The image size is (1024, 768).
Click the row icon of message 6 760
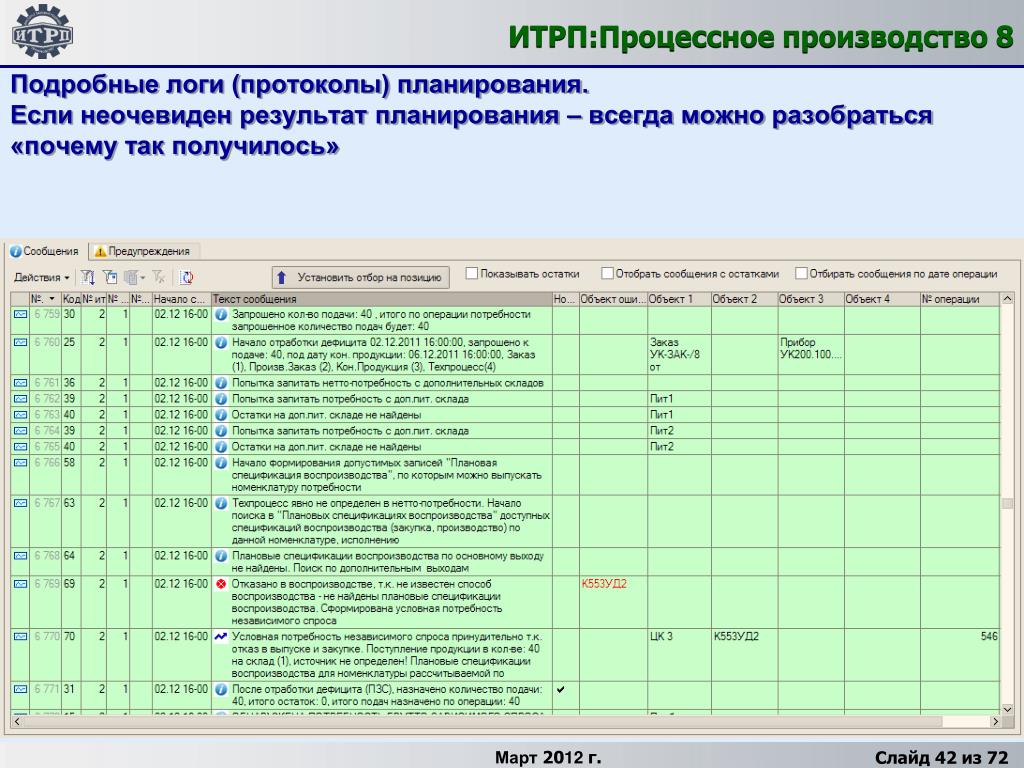(x=20, y=342)
